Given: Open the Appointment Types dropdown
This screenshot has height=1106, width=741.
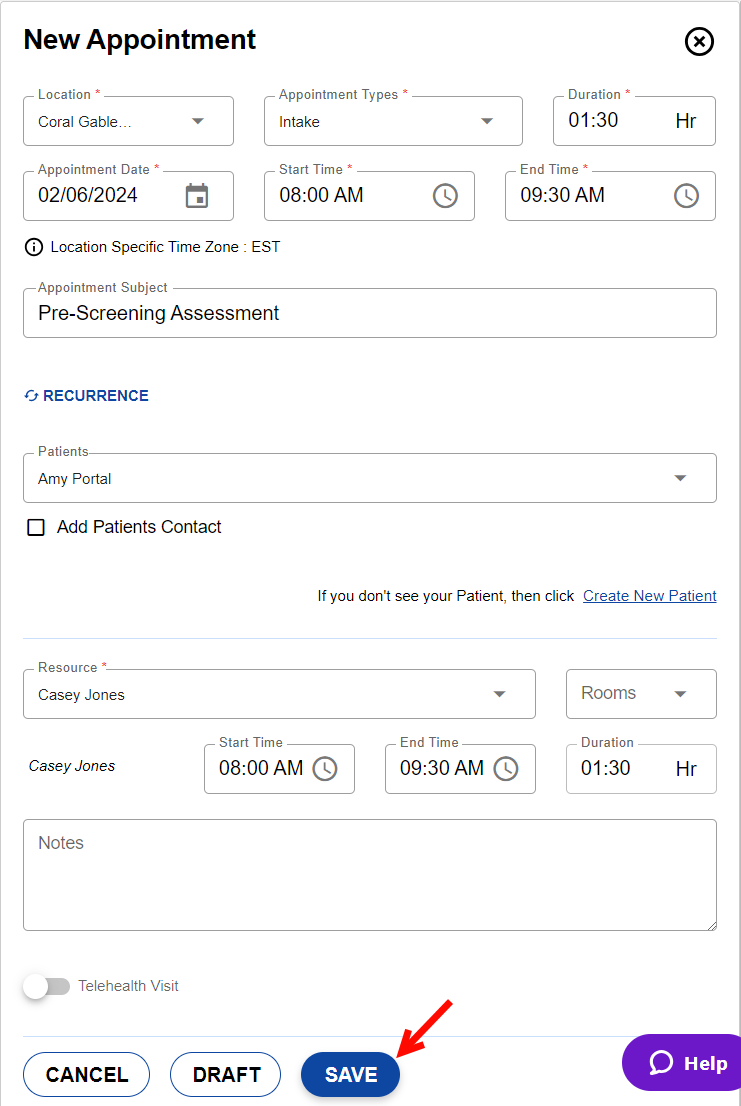Looking at the screenshot, I should (487, 122).
